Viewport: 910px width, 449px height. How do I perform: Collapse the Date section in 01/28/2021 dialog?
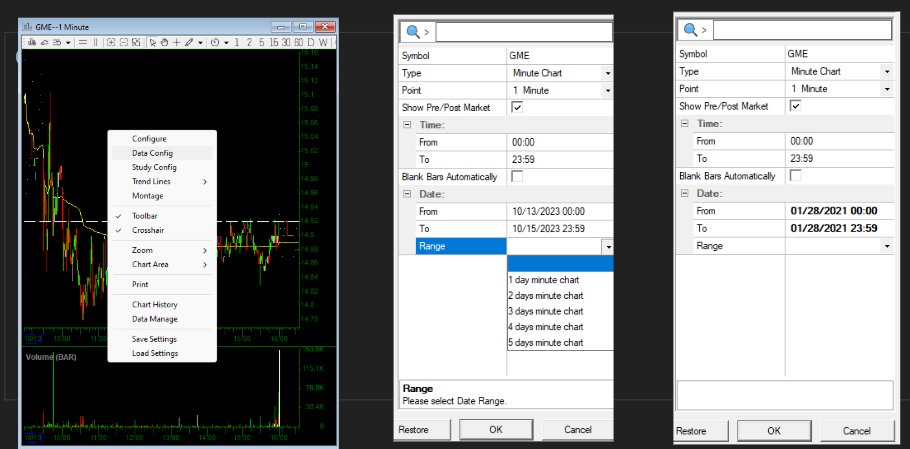point(685,193)
